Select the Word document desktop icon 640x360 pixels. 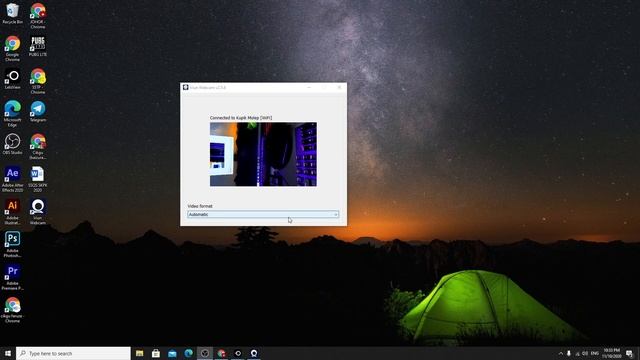point(38,179)
